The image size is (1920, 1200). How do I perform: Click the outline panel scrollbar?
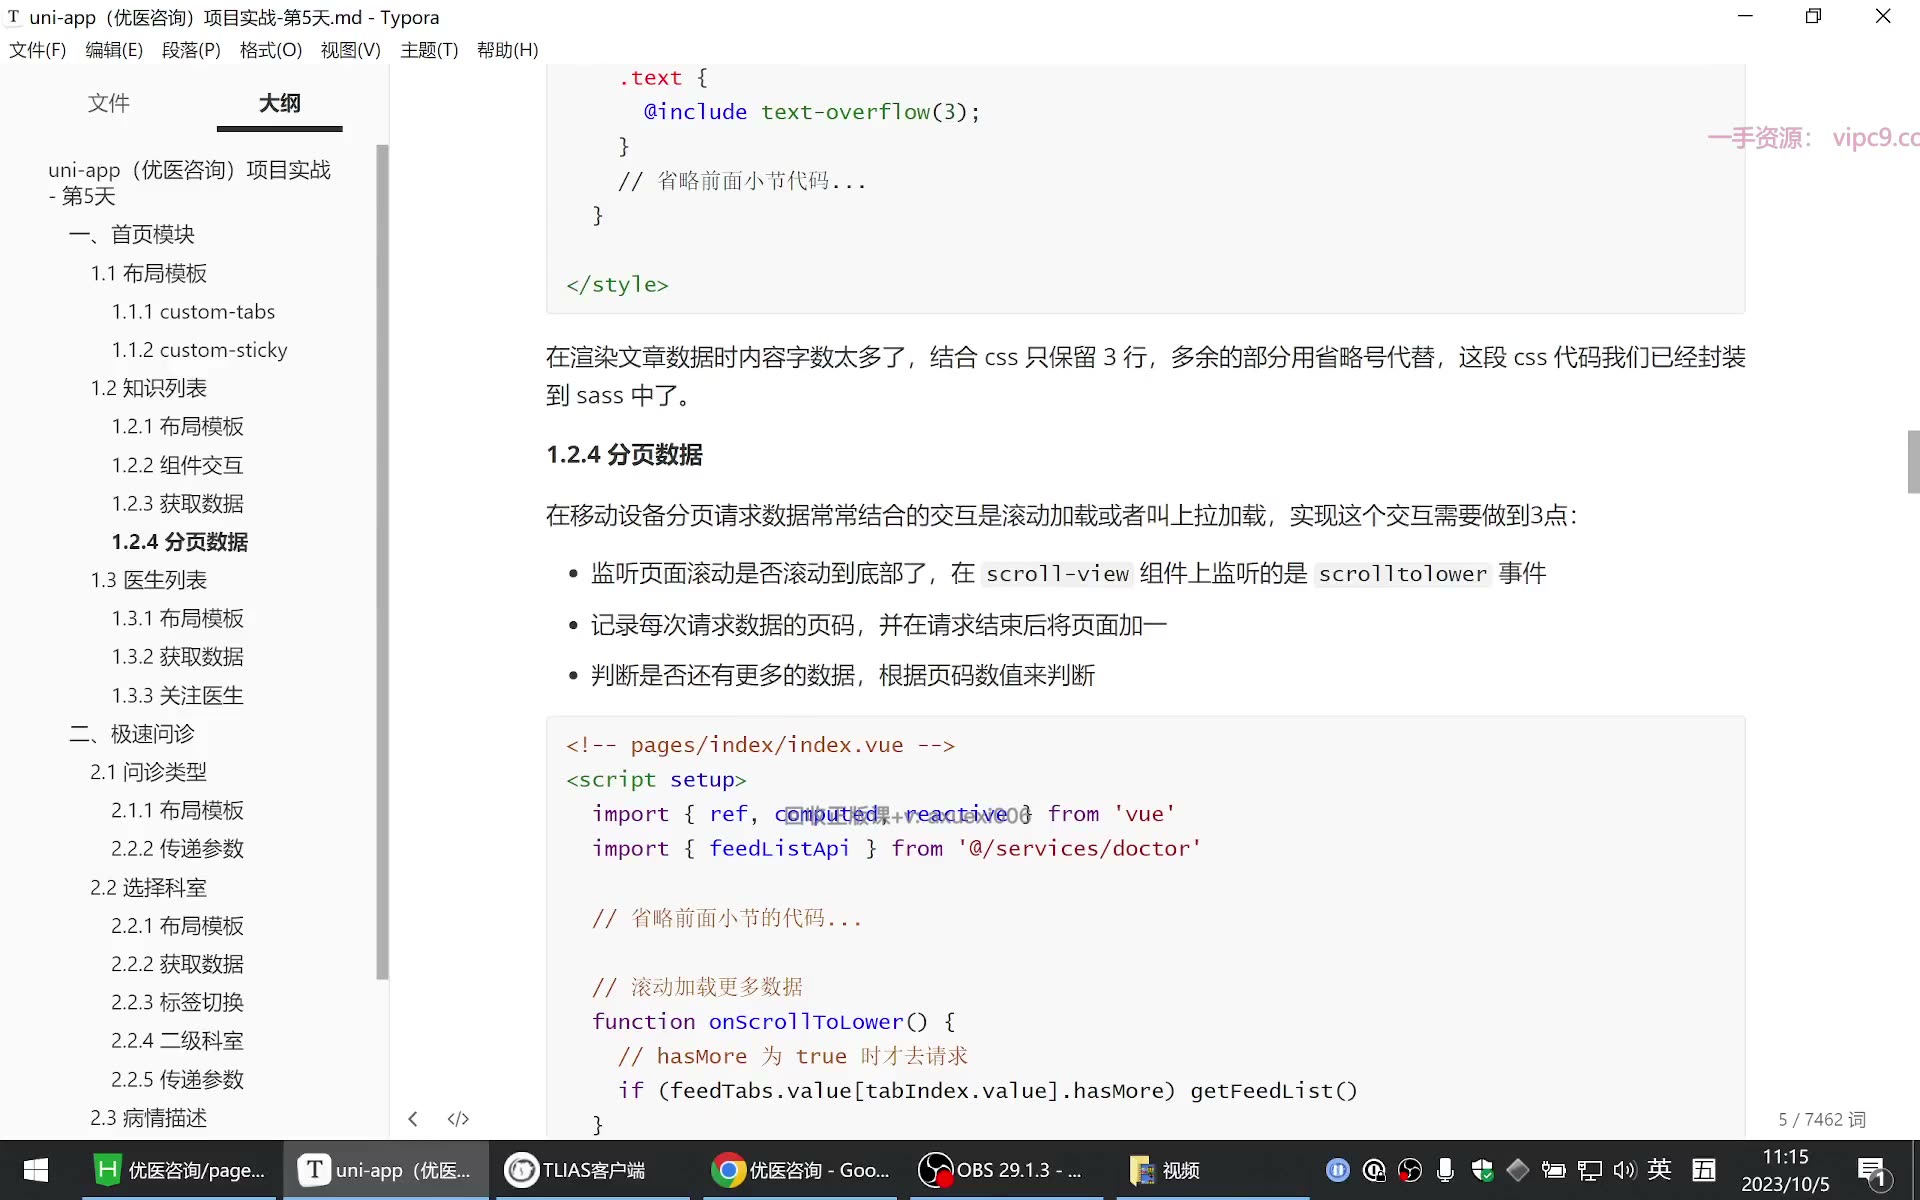382,562
